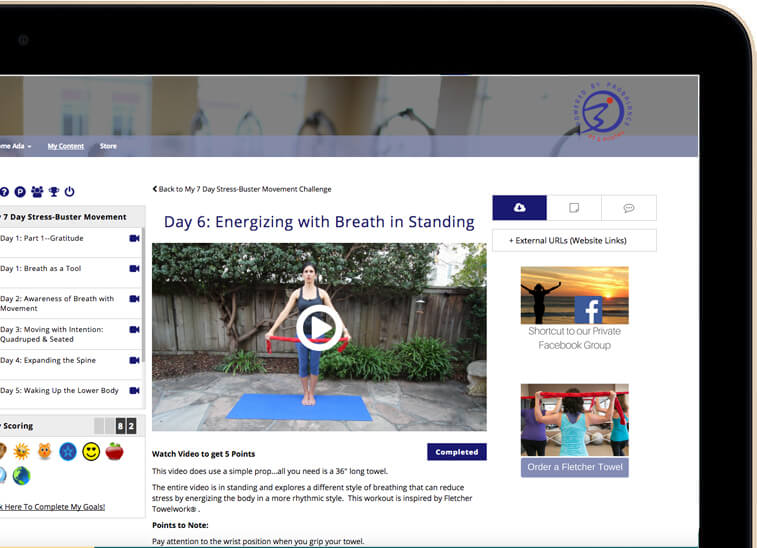Viewport: 757px width, 548px height.
Task: Click the red apple badge icon
Action: coord(114,451)
